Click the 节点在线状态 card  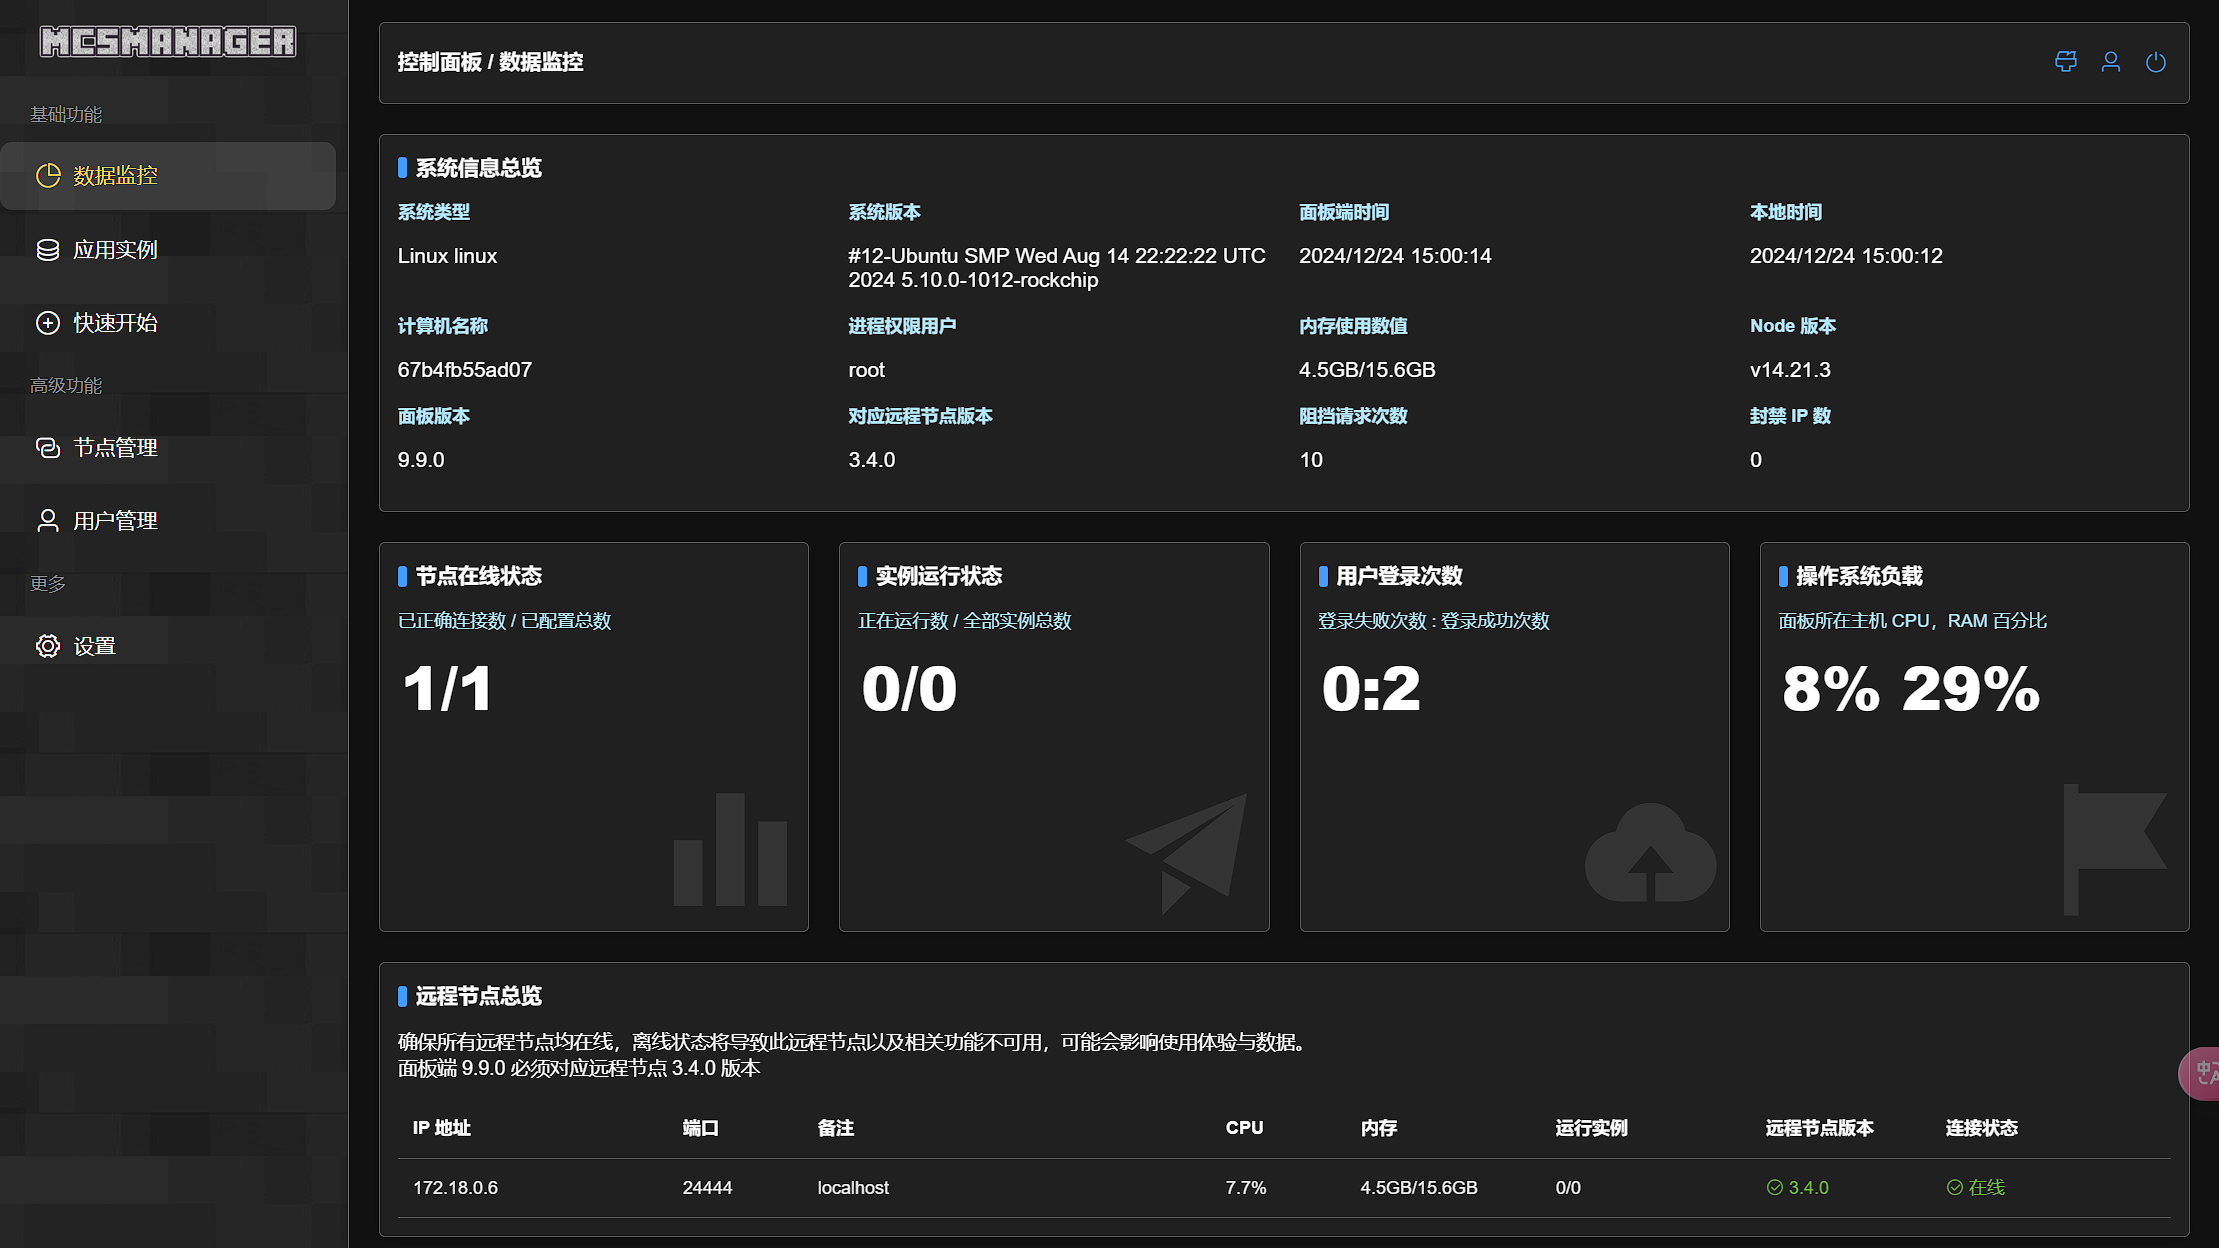[593, 736]
